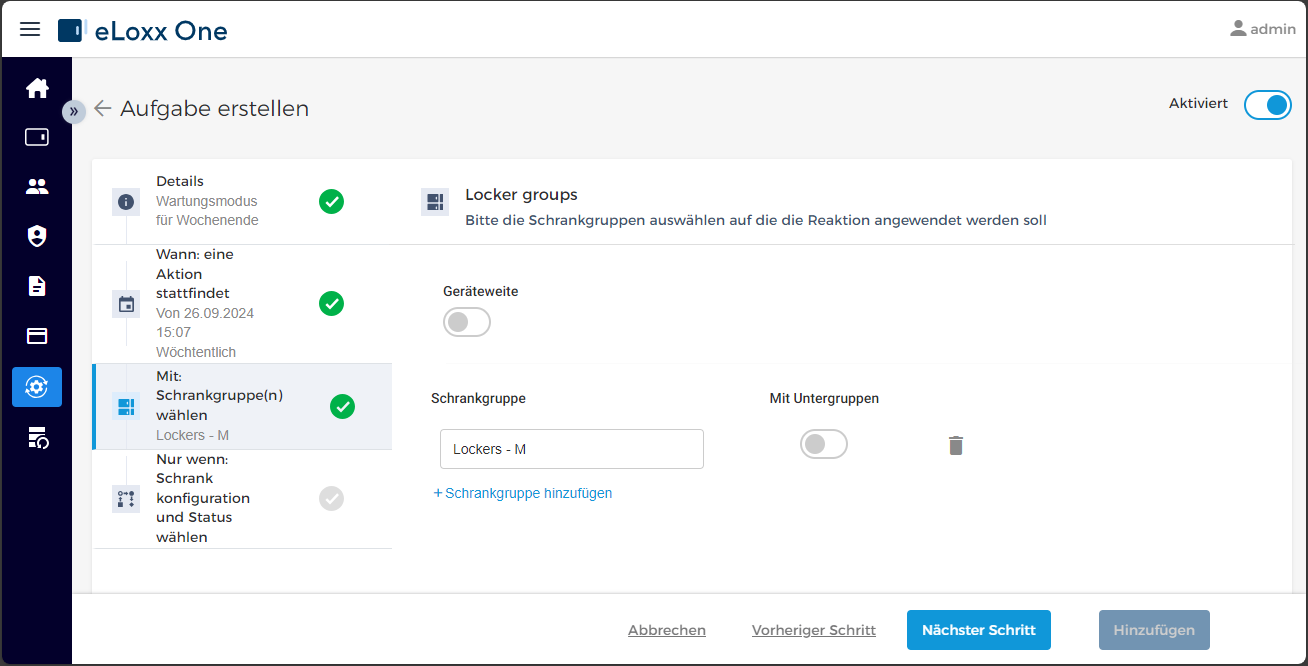The height and width of the screenshot is (666, 1308).
Task: Click the configuration icon of the Nur wenn step
Action: [x=126, y=499]
